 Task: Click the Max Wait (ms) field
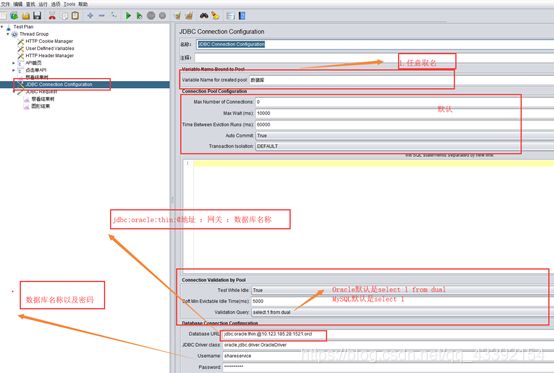click(x=404, y=113)
